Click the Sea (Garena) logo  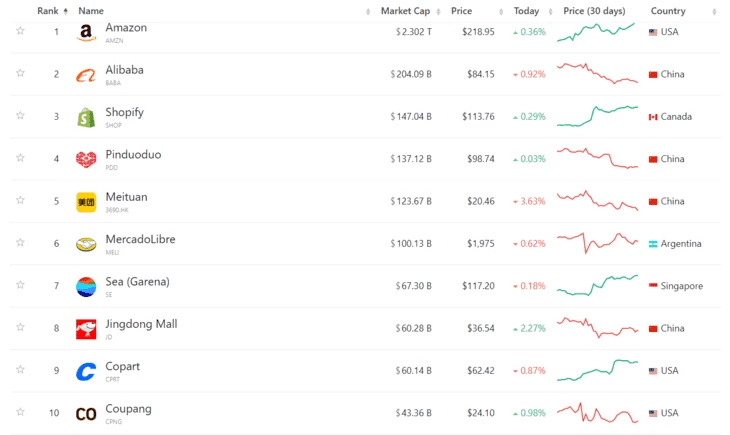[86, 287]
